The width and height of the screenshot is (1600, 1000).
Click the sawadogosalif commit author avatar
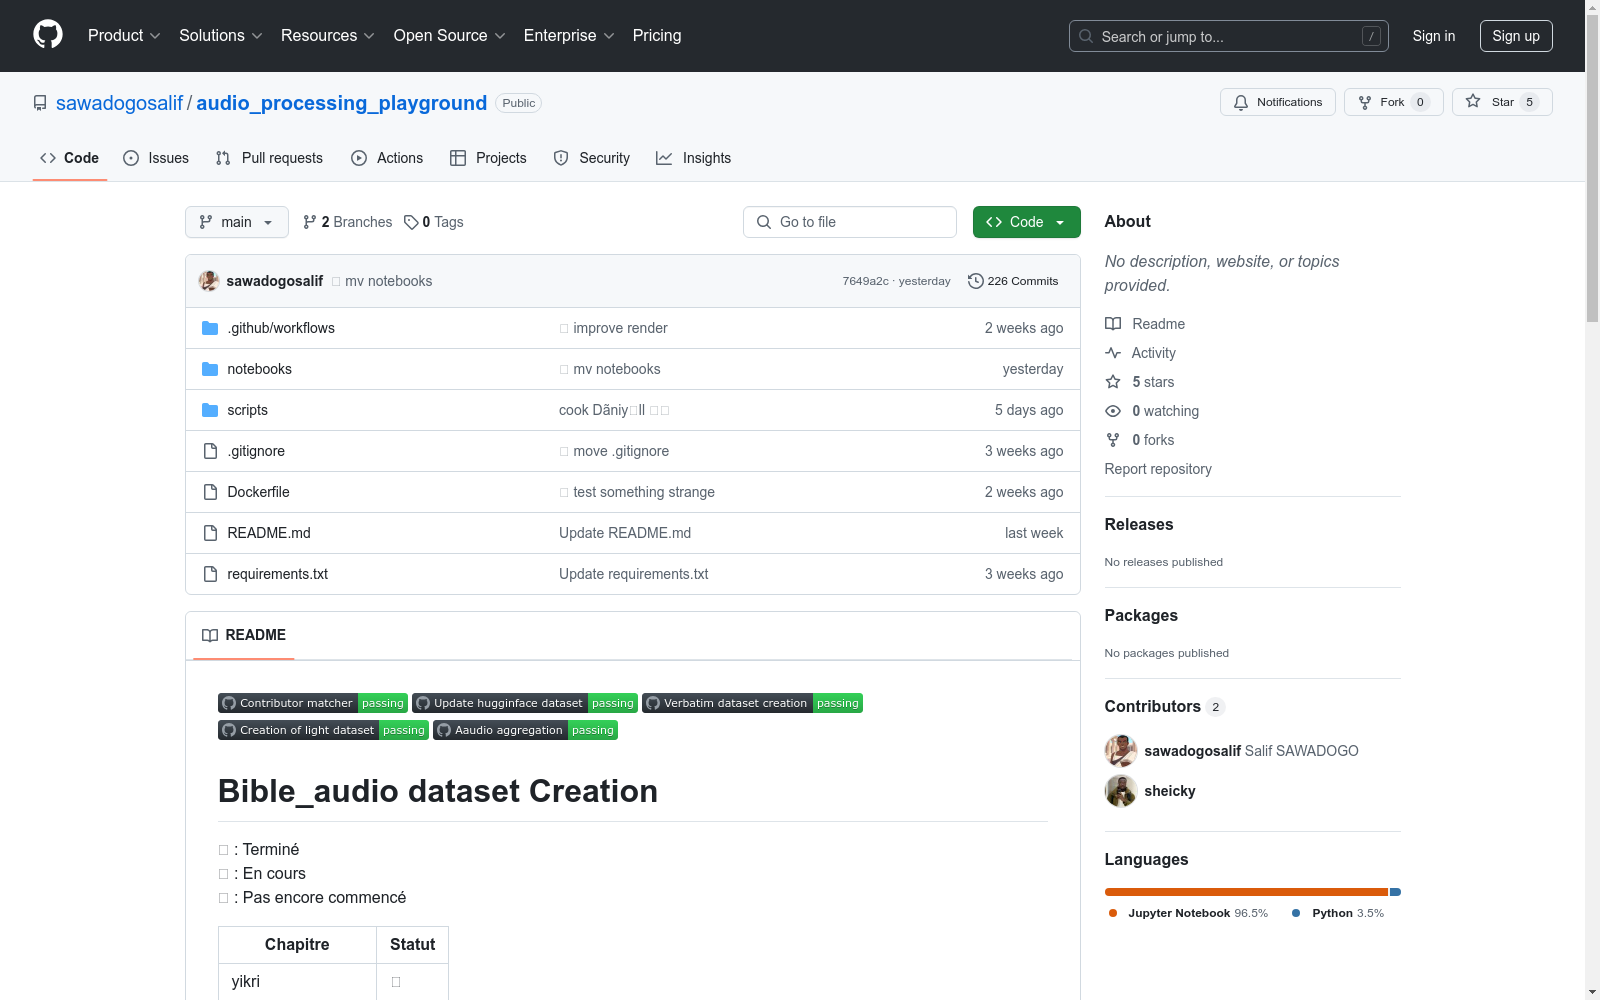(209, 281)
